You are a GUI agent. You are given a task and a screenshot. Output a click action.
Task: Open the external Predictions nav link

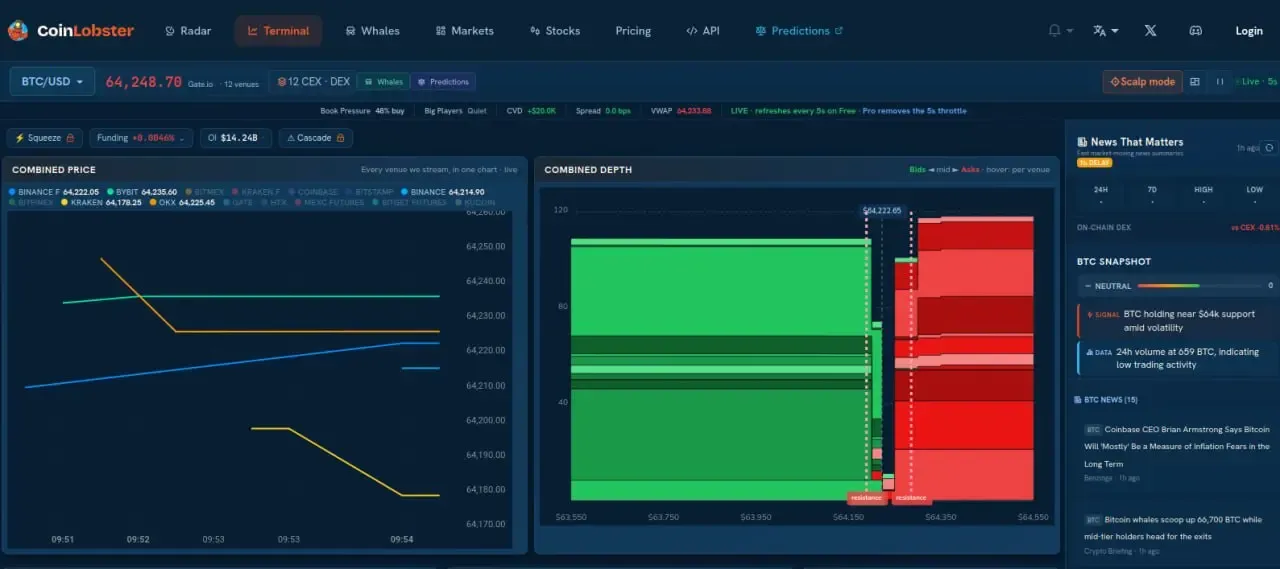pos(799,31)
